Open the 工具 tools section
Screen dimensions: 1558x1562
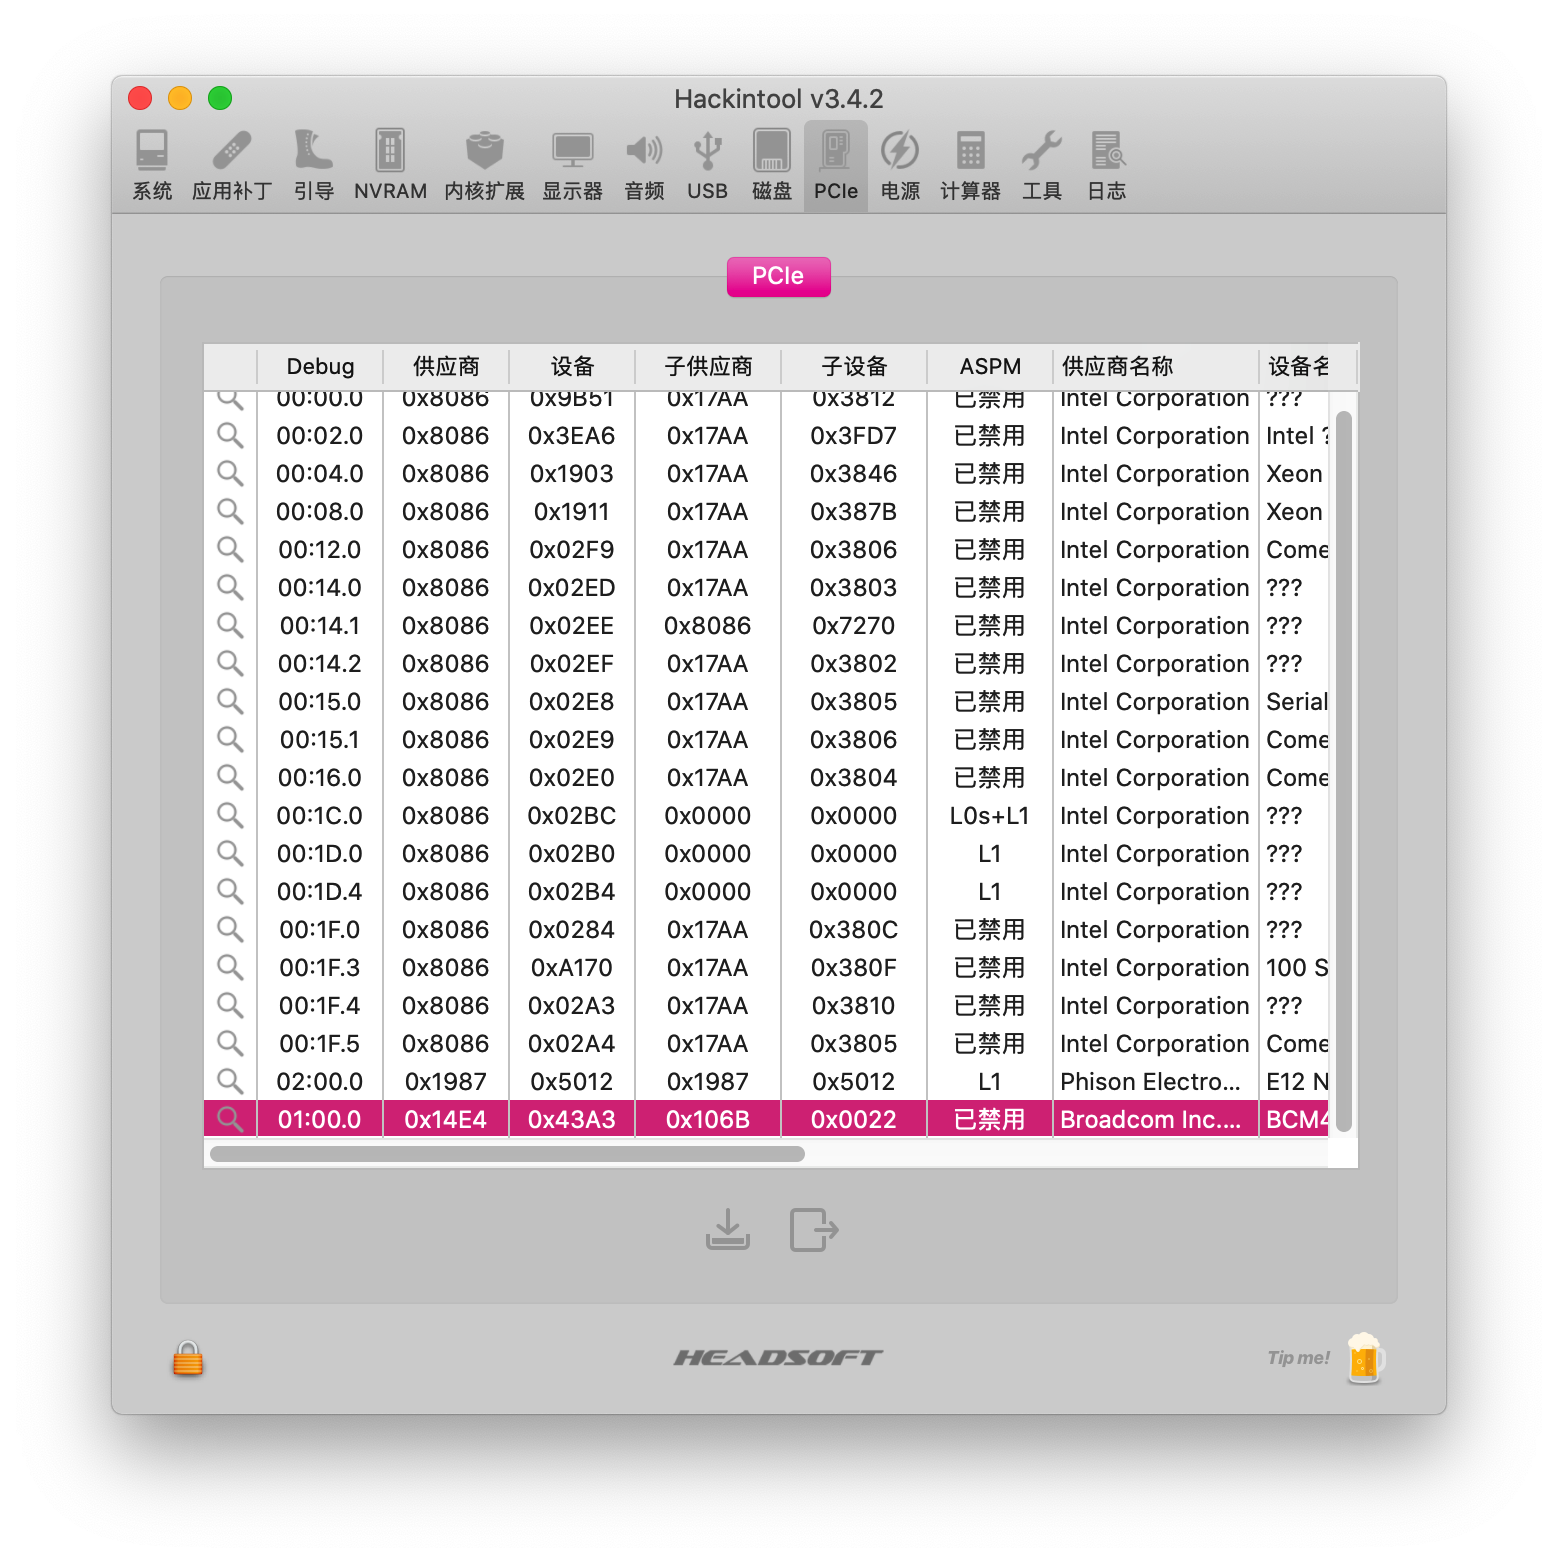[x=1041, y=165]
